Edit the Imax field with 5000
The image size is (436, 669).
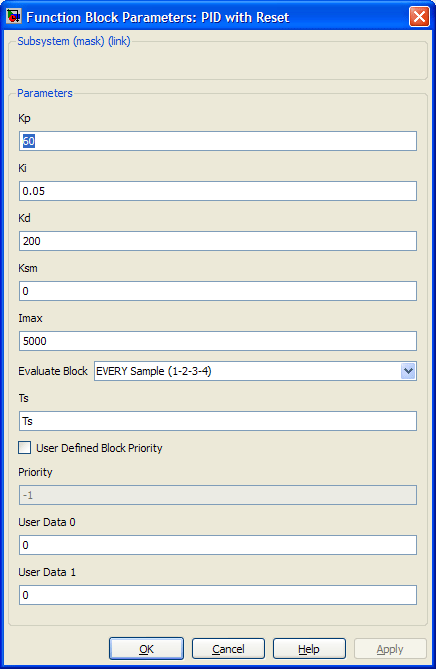pos(218,341)
